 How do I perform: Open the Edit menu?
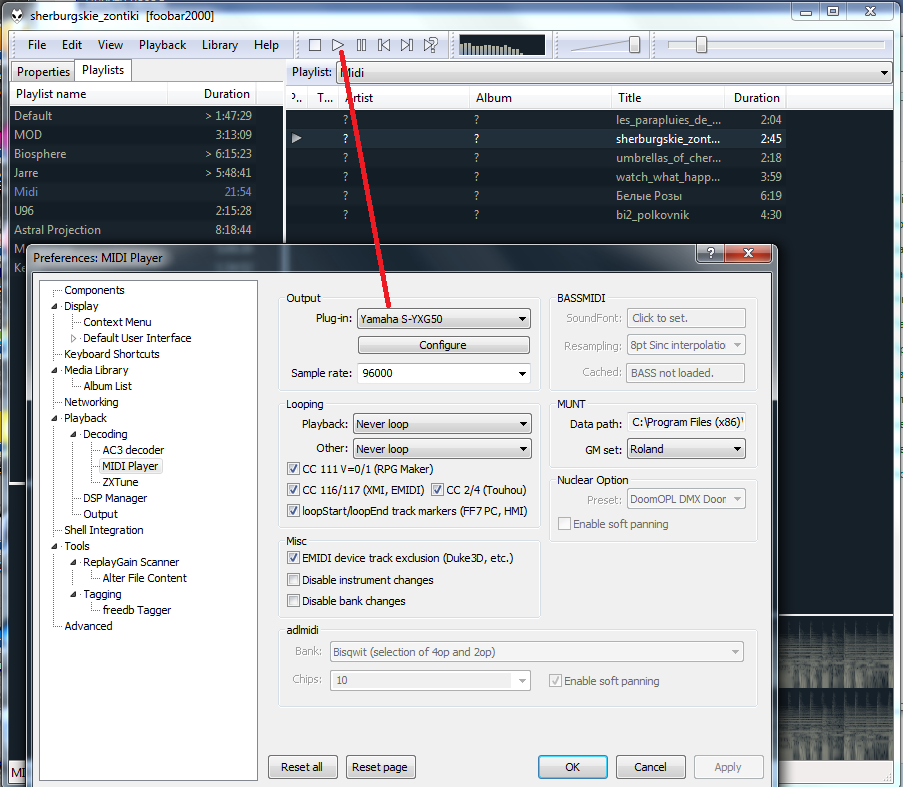[72, 45]
